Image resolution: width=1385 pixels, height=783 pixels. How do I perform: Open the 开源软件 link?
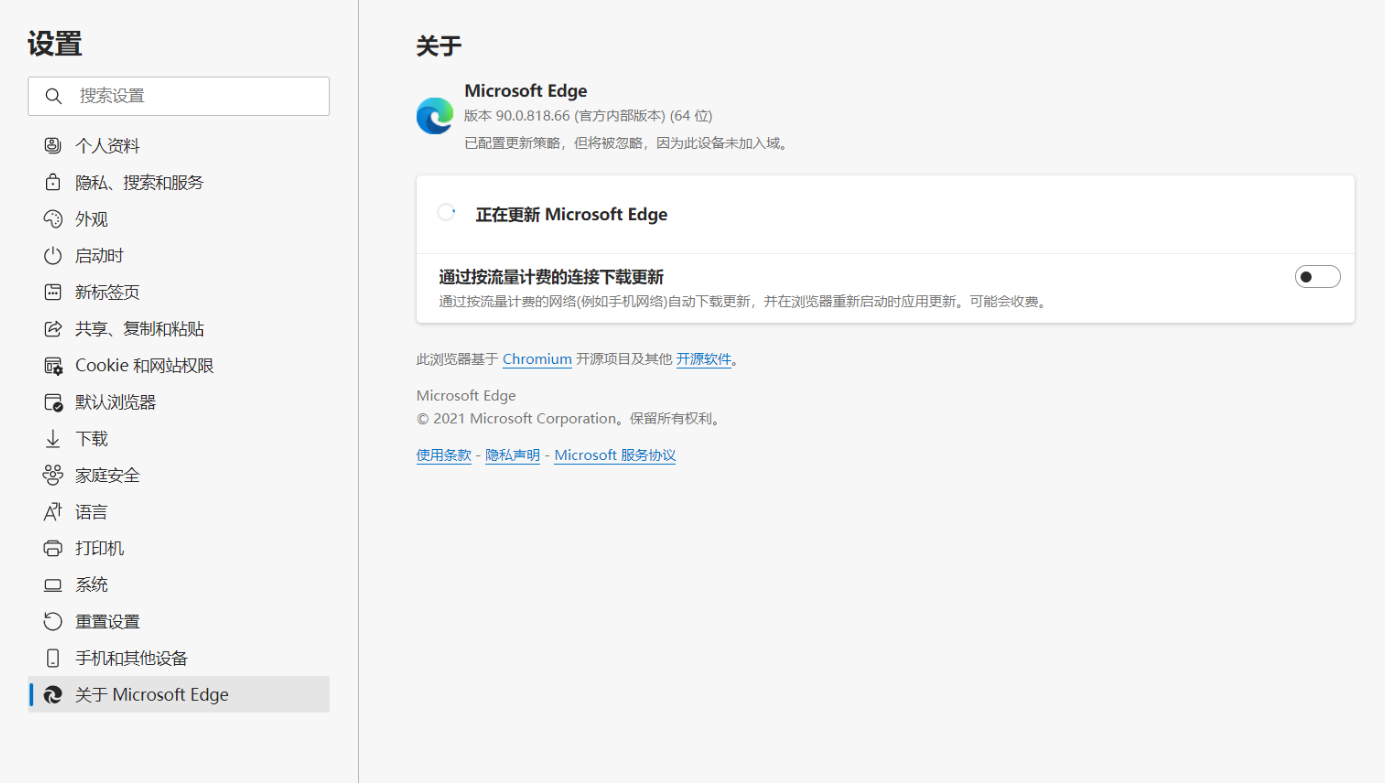pos(704,359)
